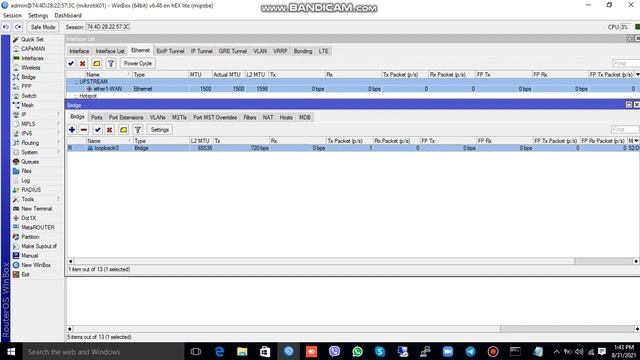Viewport: 640px width, 360px height.
Task: Enable interface with checkmark in Interface List
Action: point(71,63)
